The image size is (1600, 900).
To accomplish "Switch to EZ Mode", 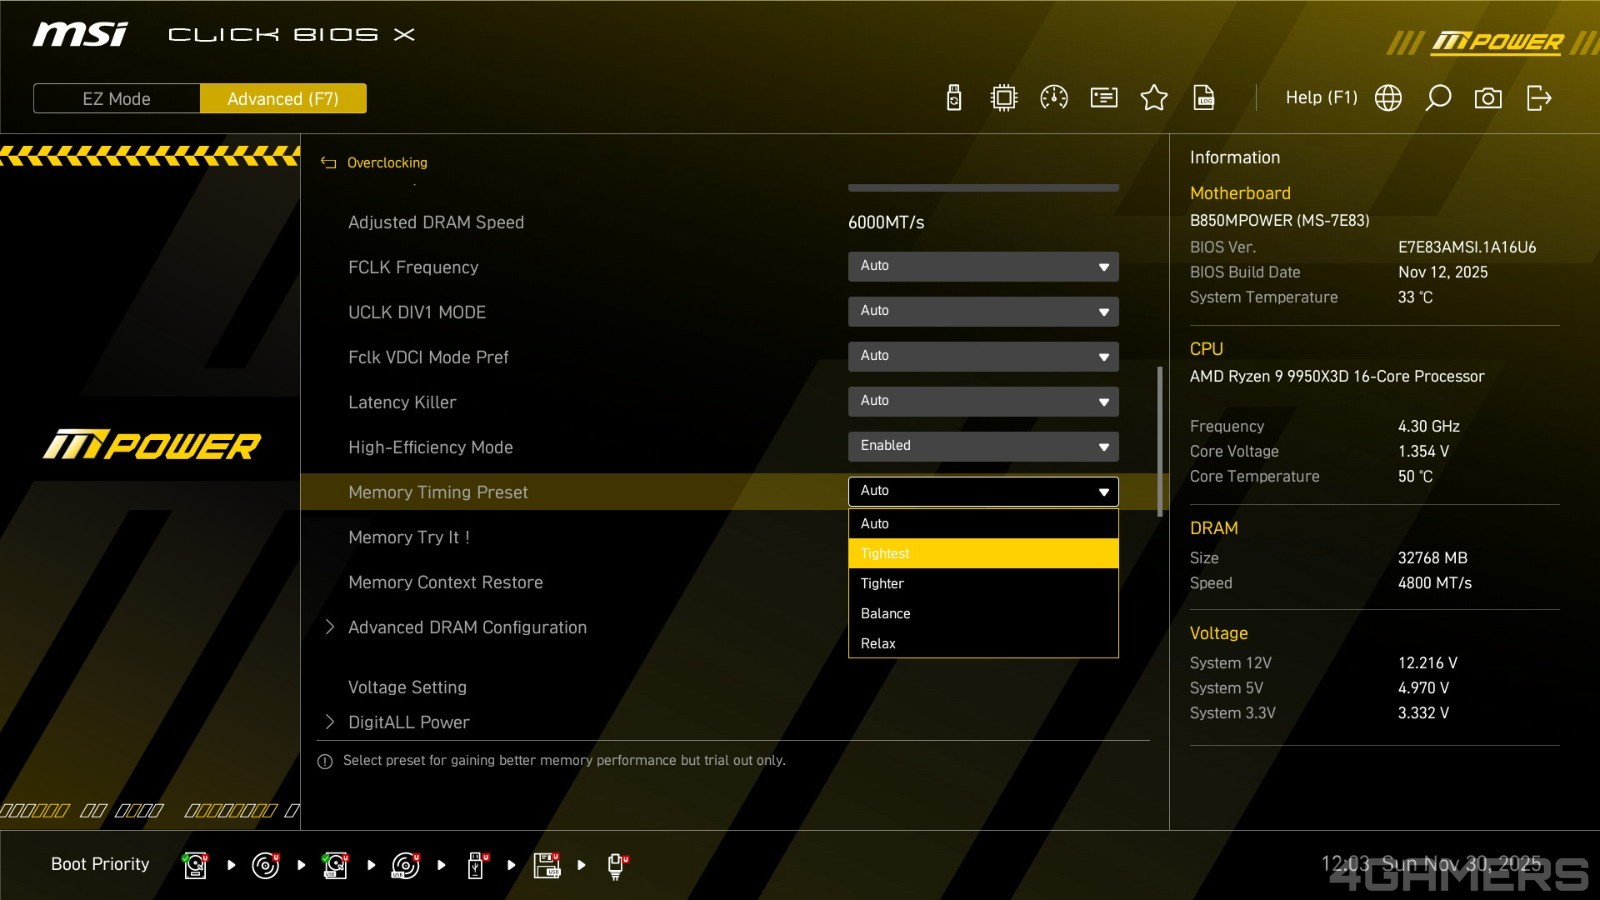I will 117,99.
